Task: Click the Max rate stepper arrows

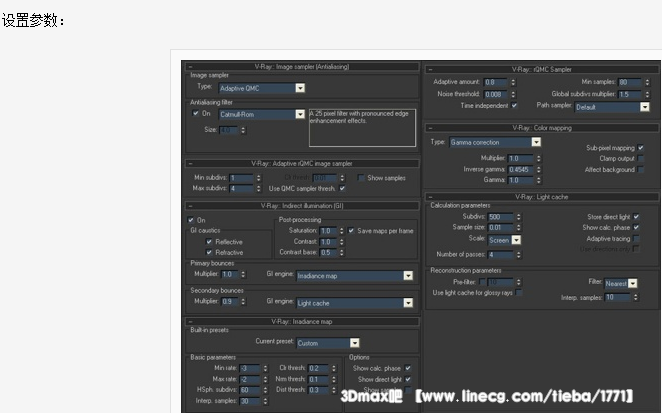Action: point(265,379)
